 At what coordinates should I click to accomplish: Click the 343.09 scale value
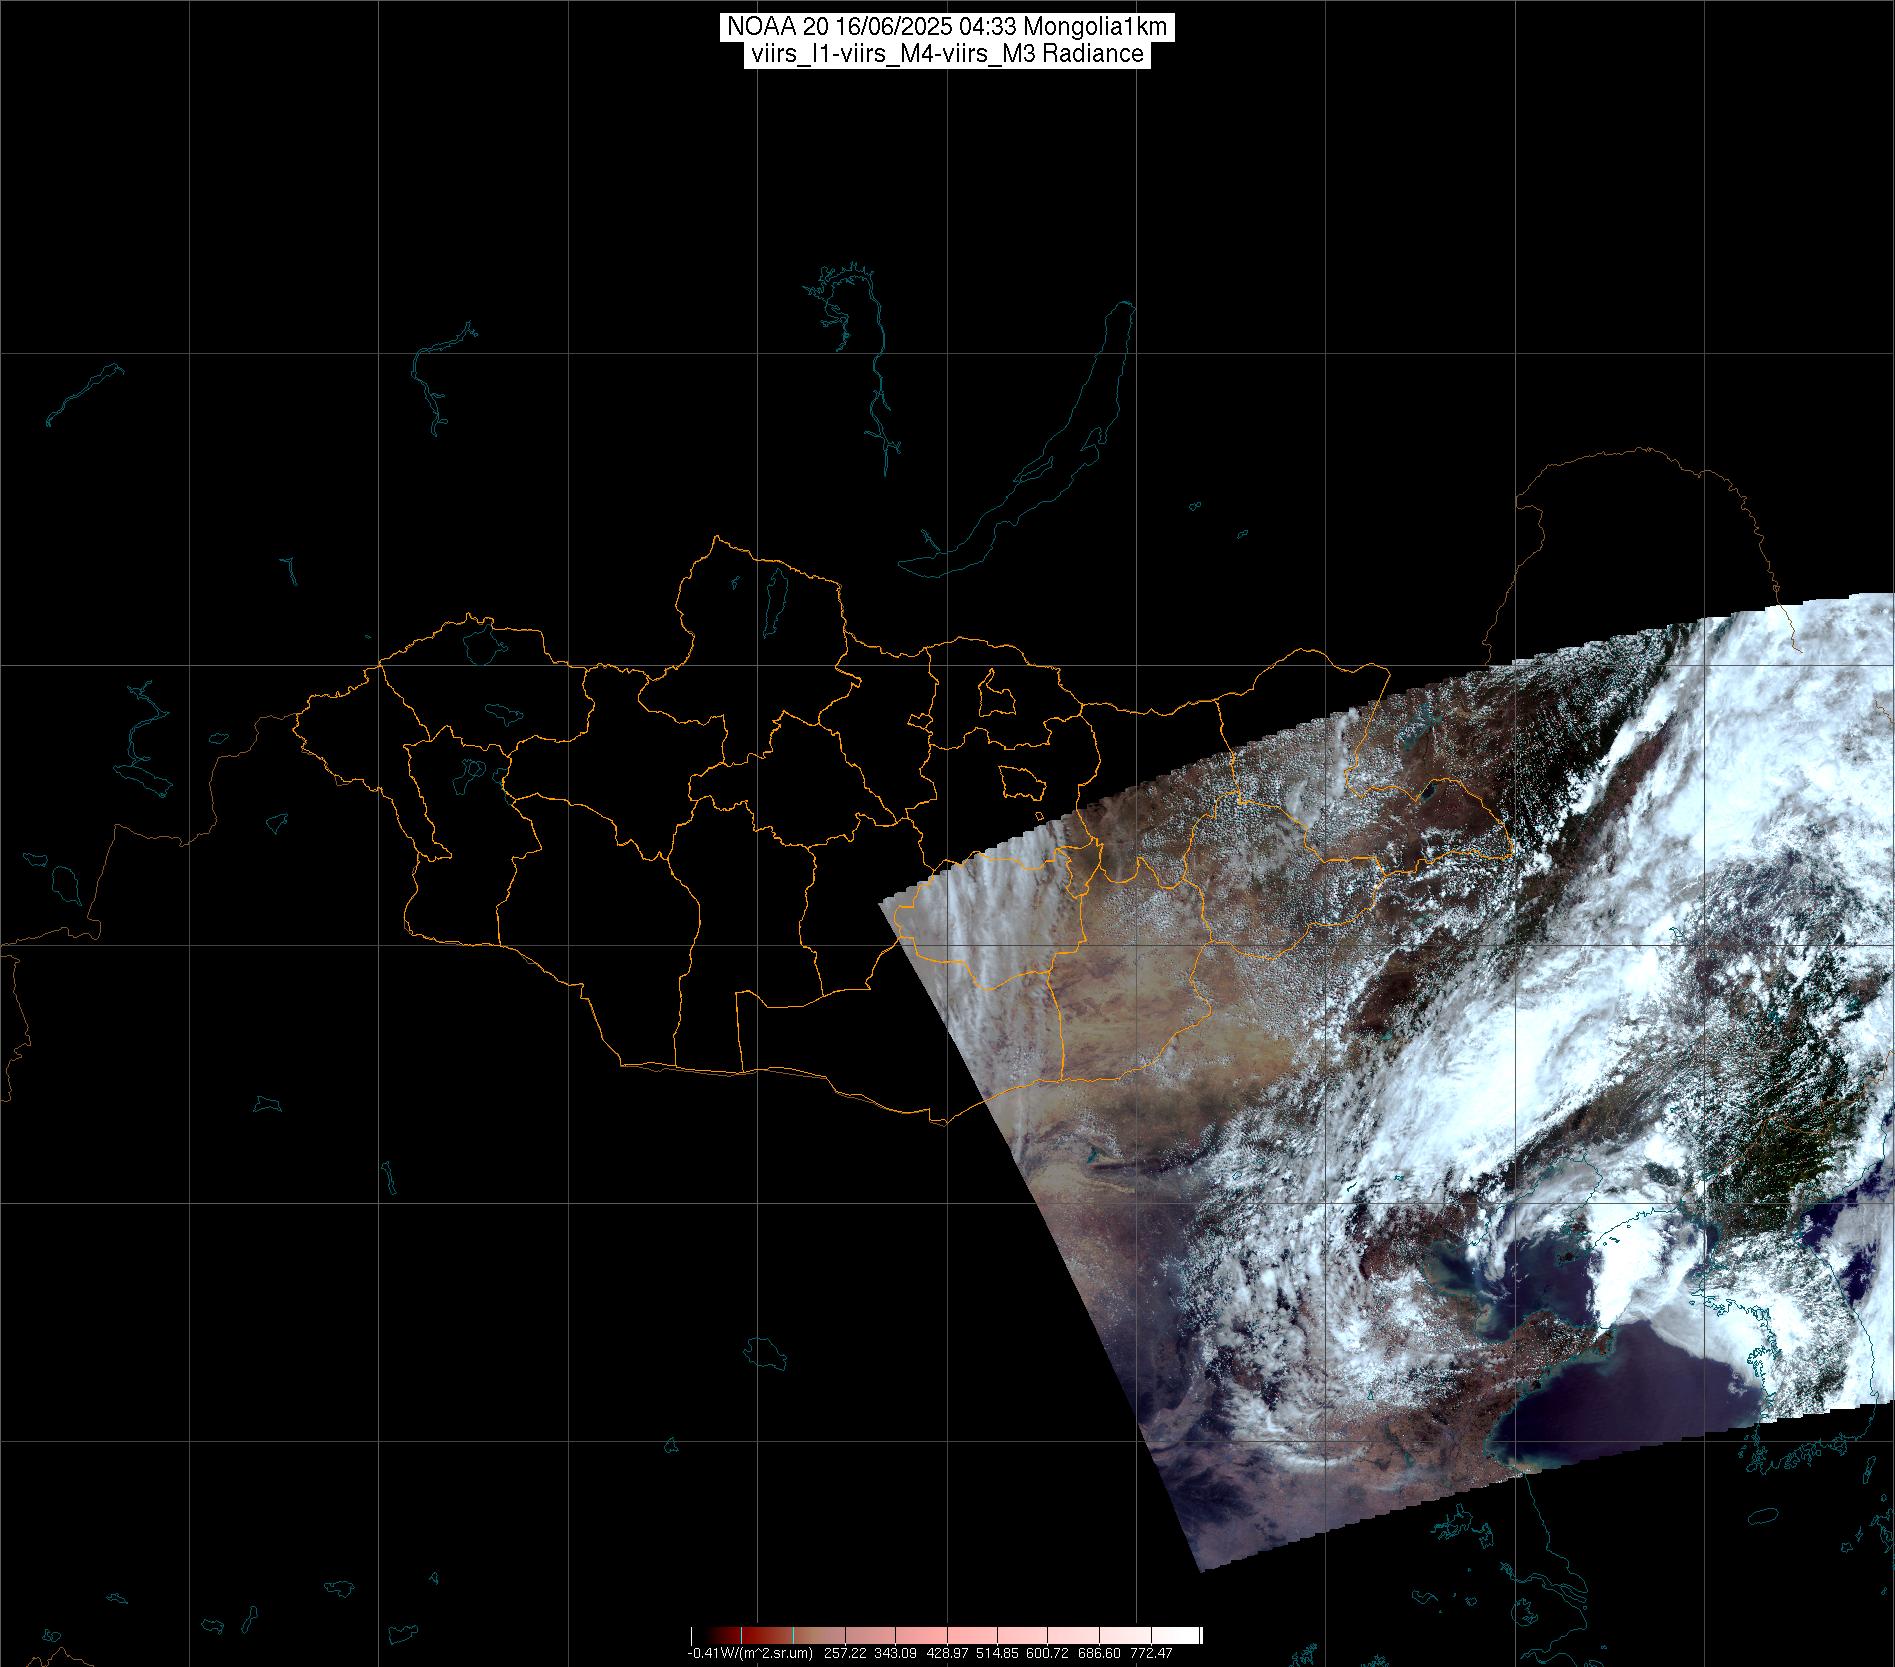pyautogui.click(x=896, y=1653)
